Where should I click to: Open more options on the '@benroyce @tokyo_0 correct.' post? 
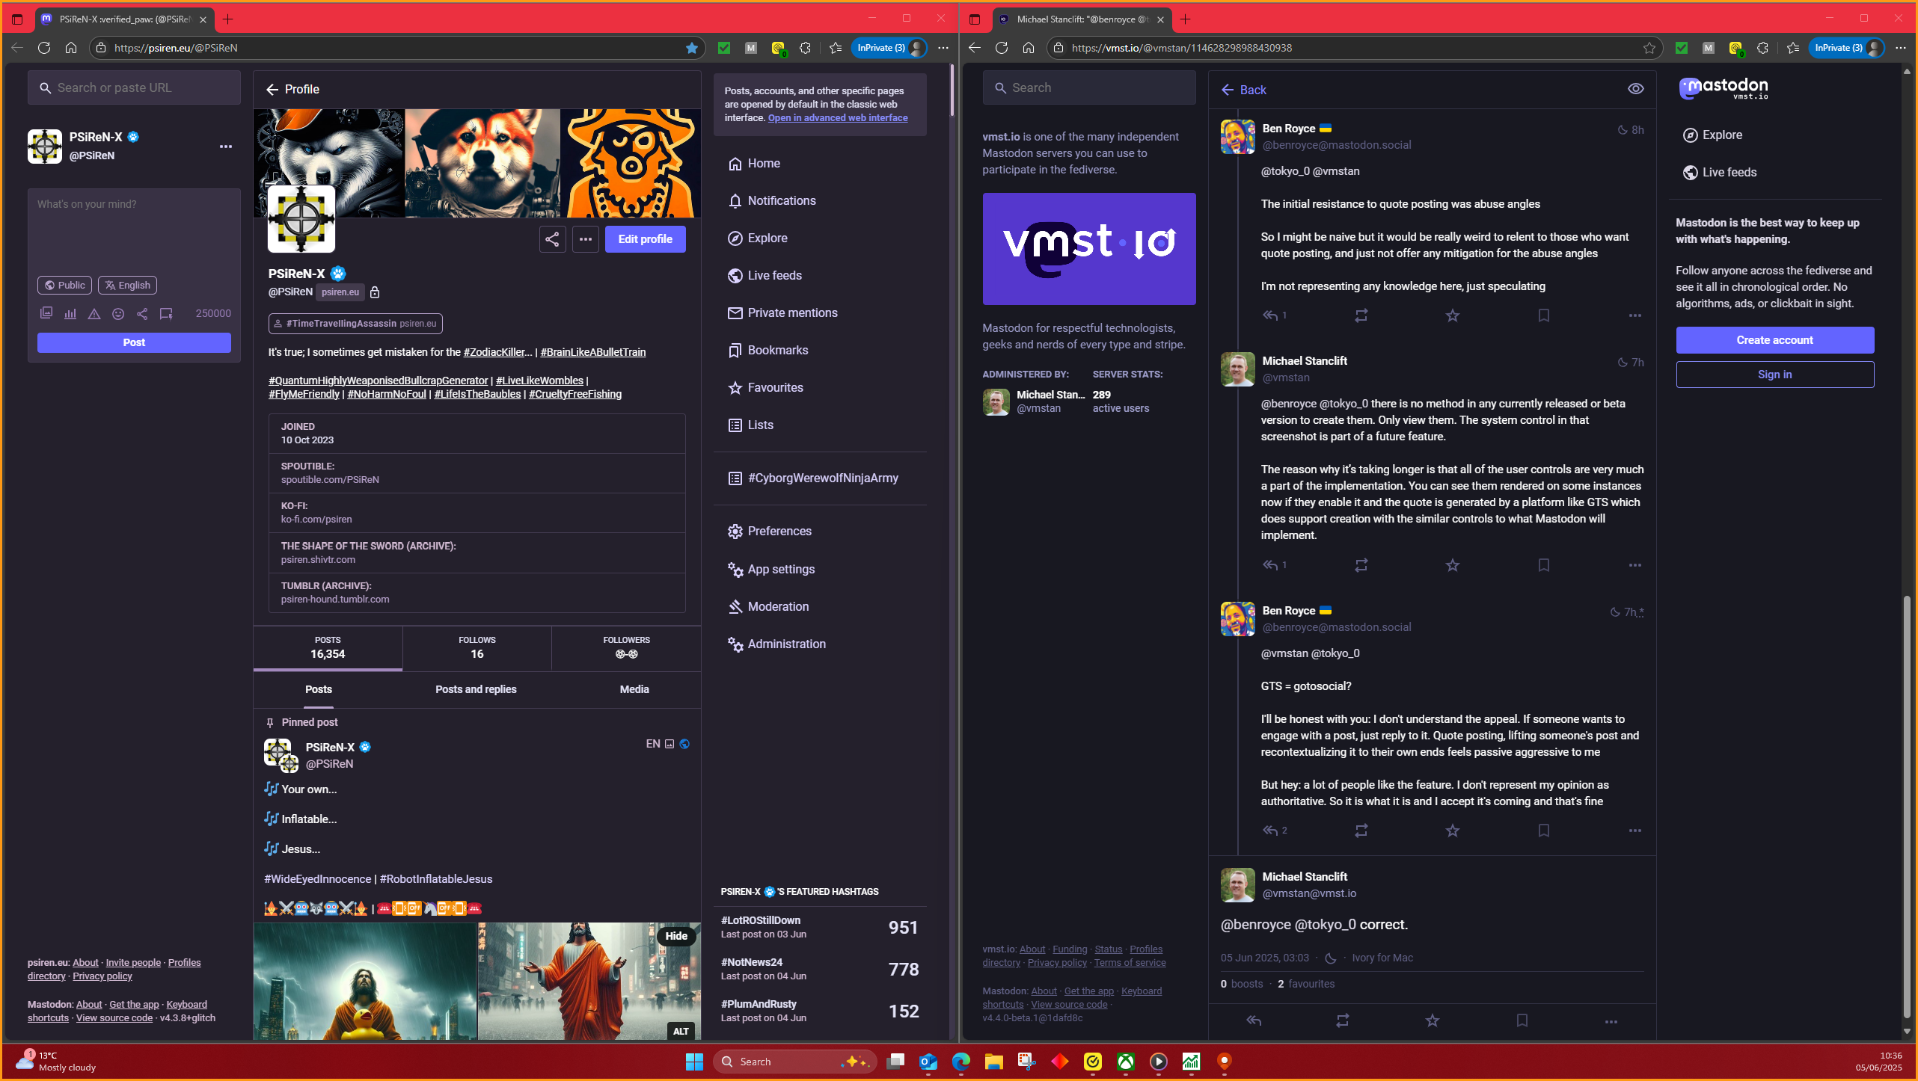point(1611,1021)
